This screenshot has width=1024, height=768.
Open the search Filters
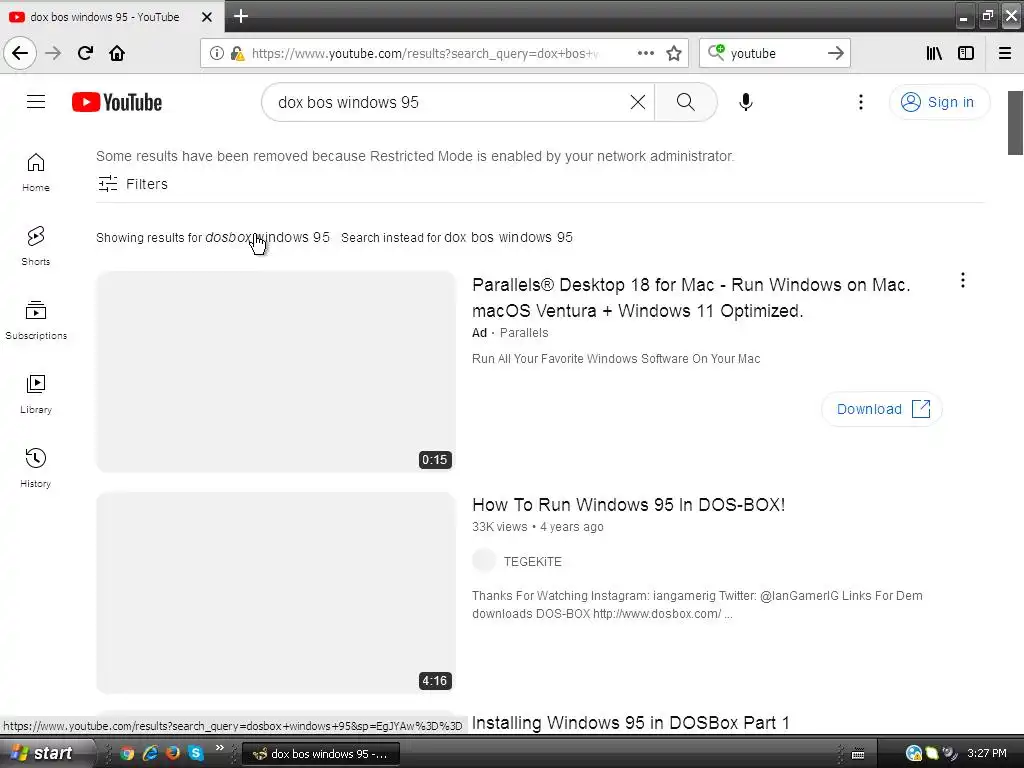pos(133,184)
